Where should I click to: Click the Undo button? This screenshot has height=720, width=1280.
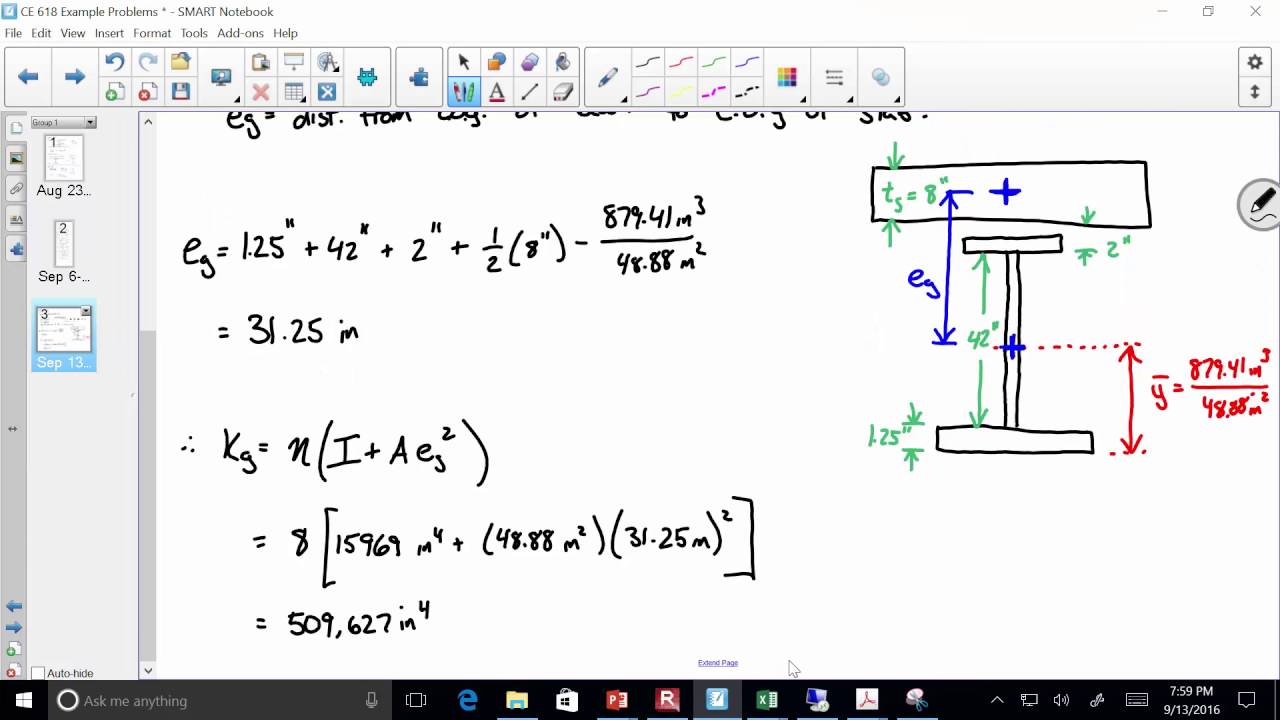coord(115,63)
